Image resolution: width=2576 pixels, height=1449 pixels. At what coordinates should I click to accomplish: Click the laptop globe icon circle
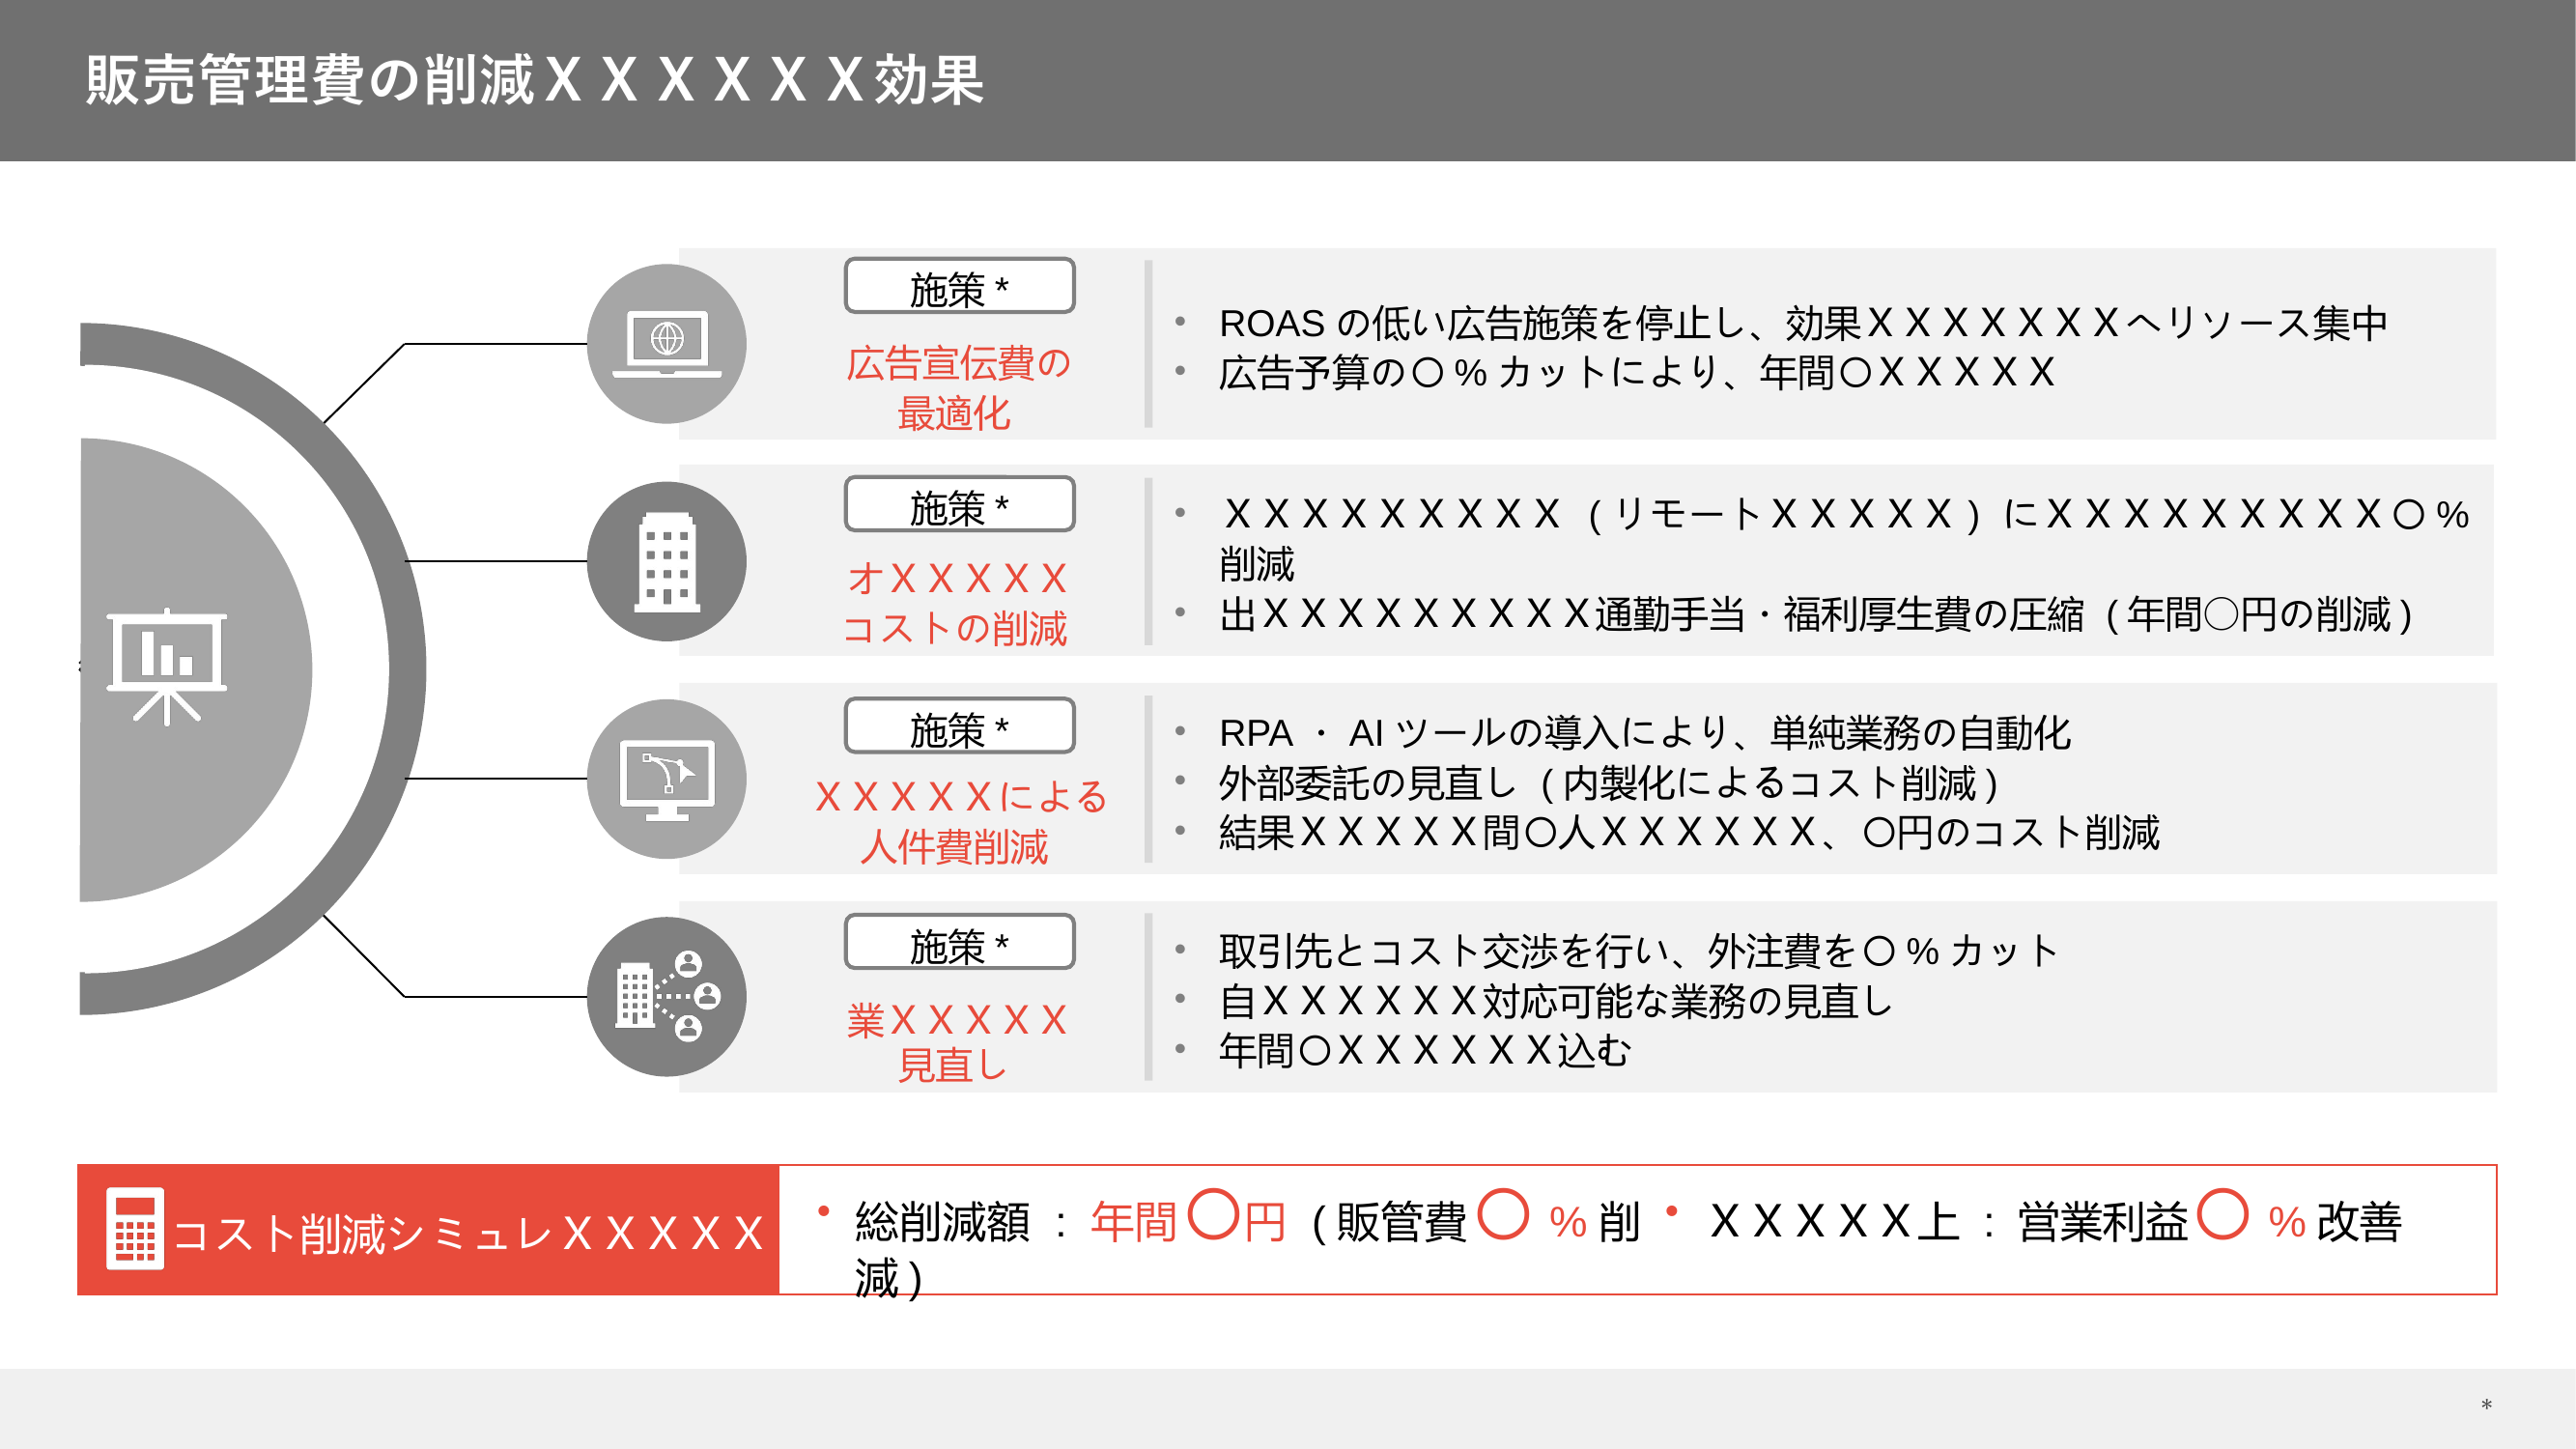coord(666,344)
